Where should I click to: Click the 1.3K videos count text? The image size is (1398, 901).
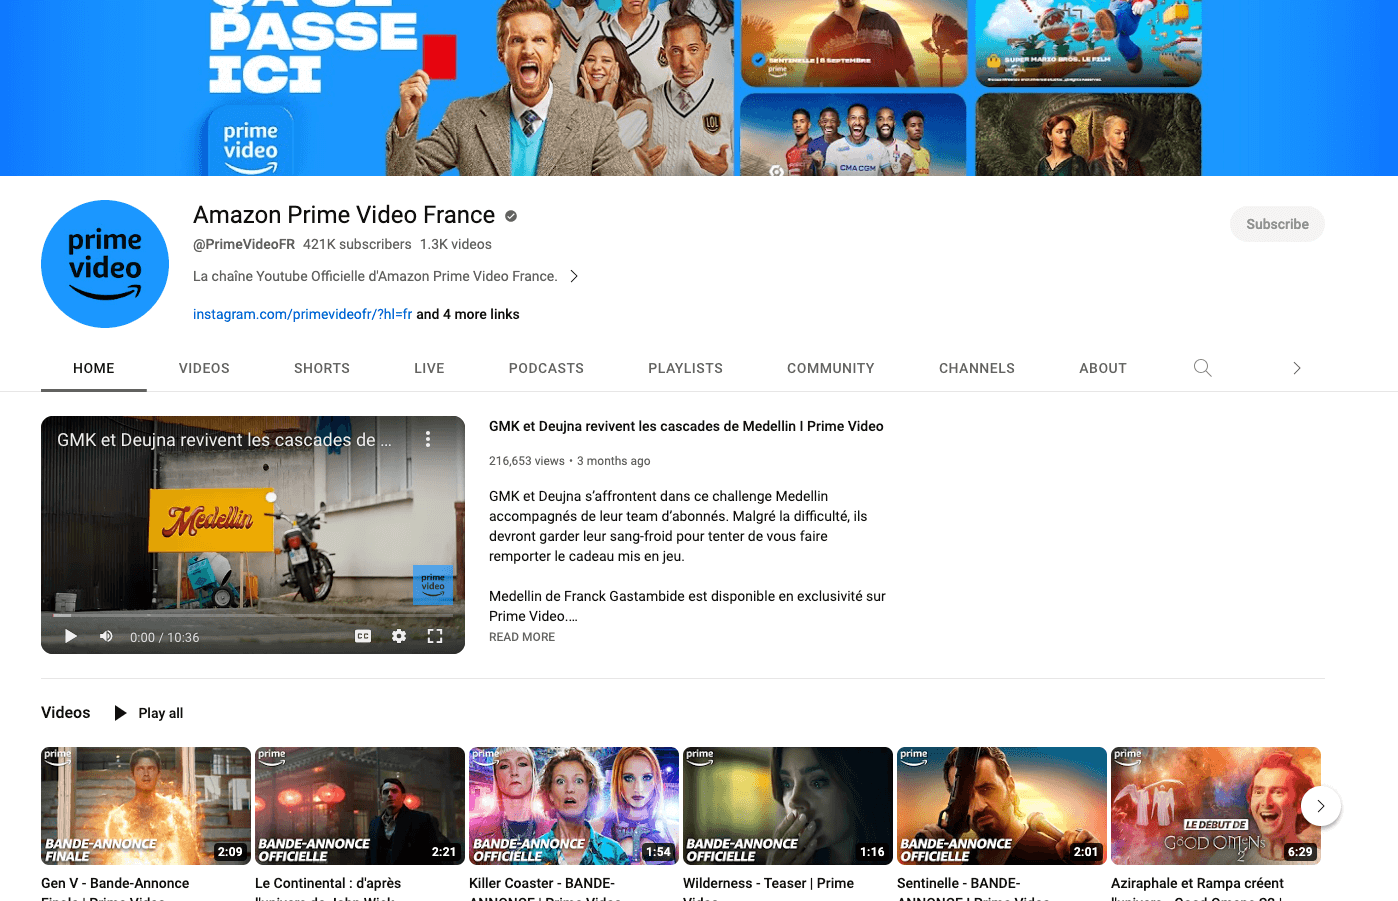(x=456, y=244)
